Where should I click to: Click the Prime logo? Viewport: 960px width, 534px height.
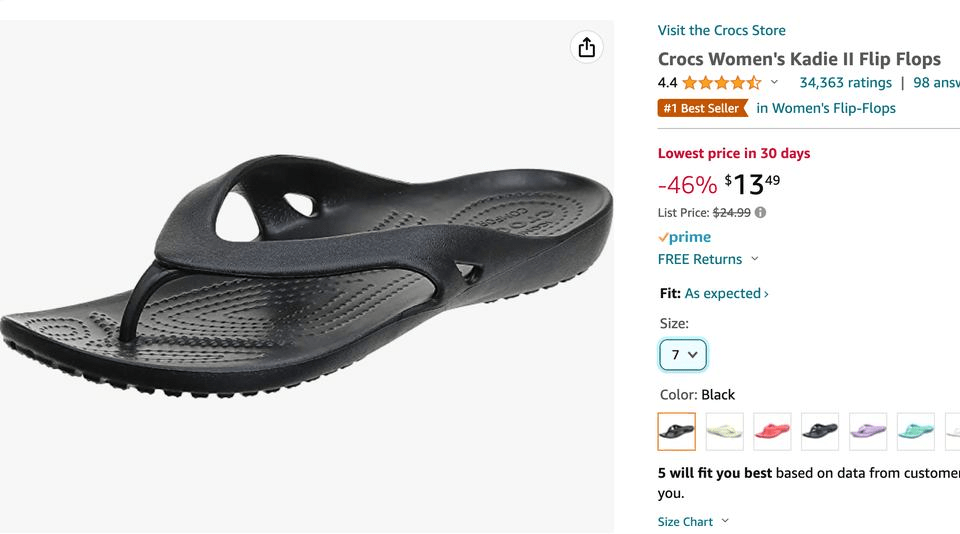[x=685, y=237]
